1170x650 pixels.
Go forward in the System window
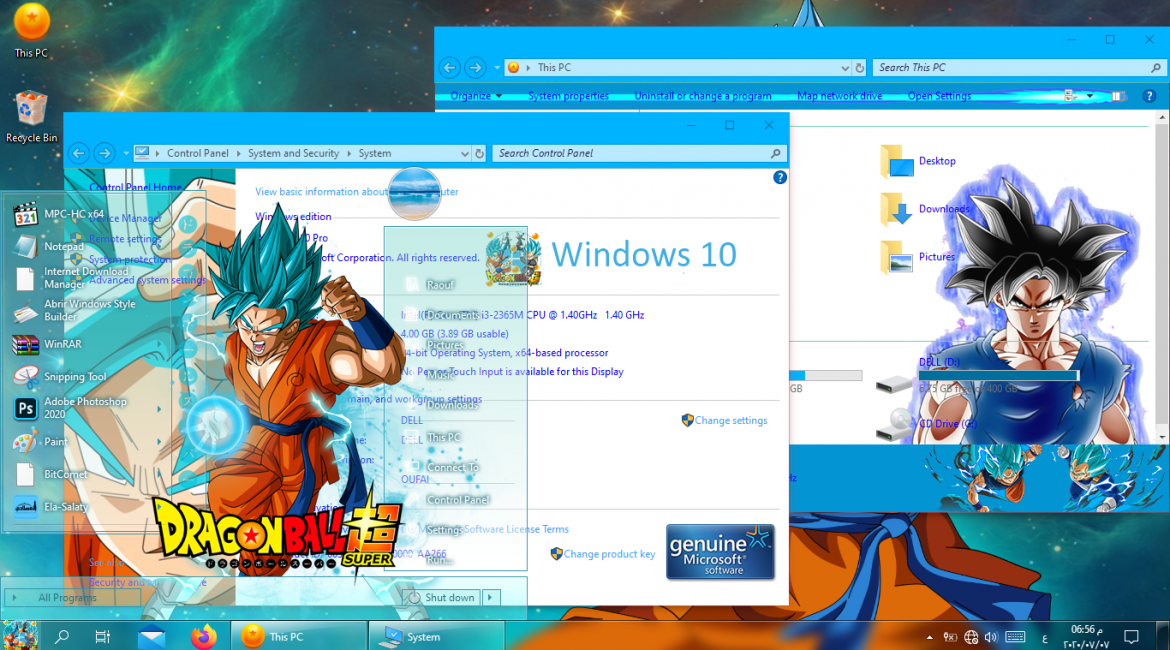(x=104, y=153)
